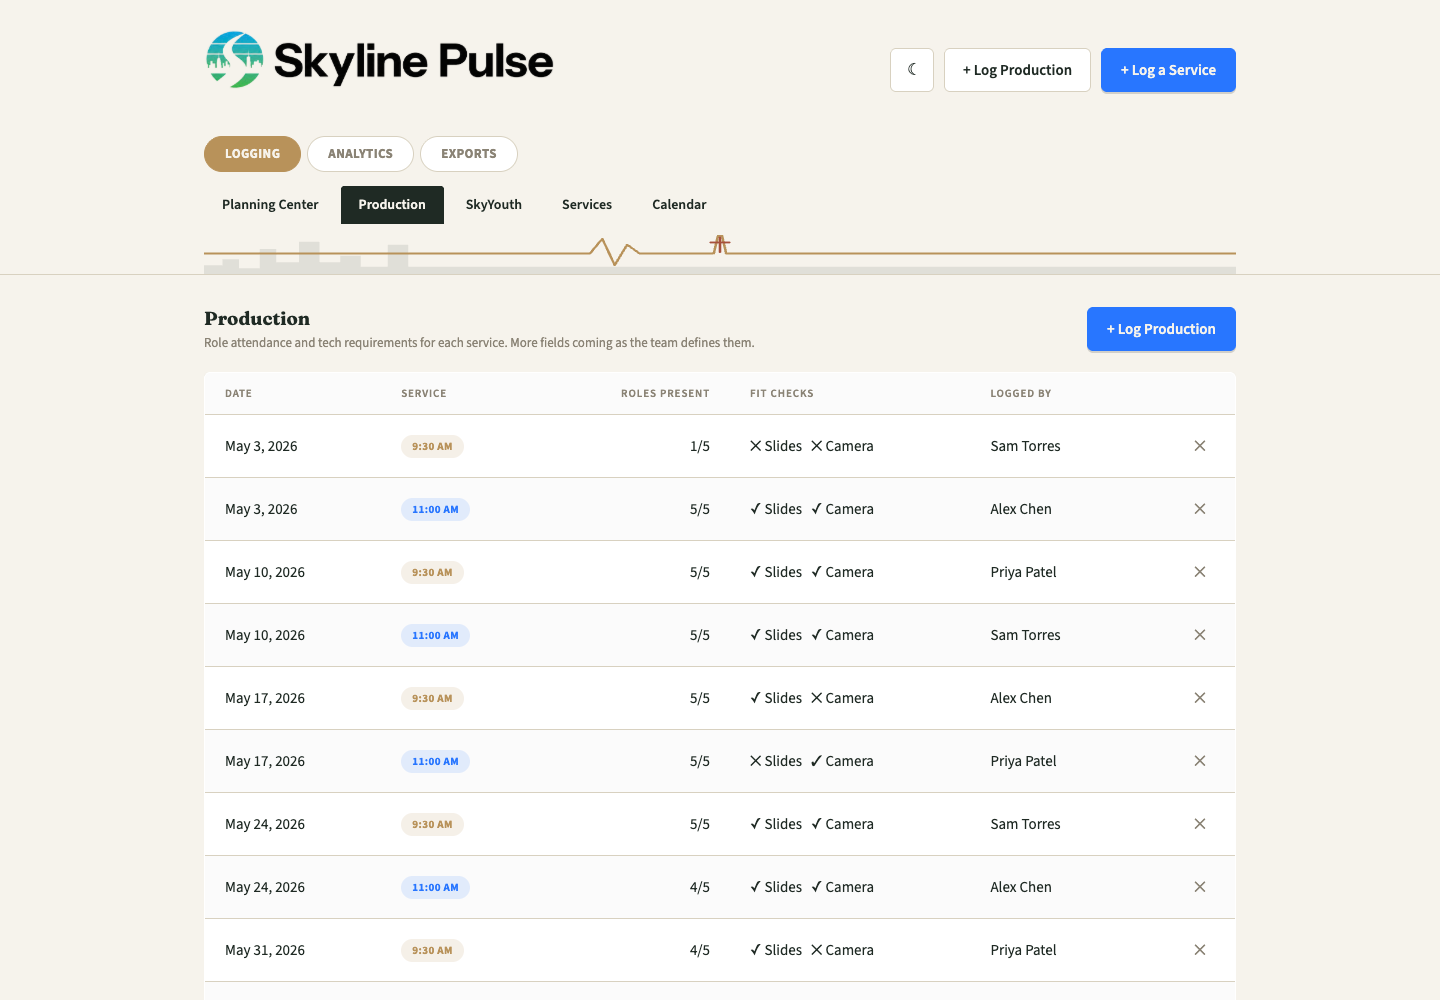The height and width of the screenshot is (1000, 1440).
Task: Remove the May 24, 2026 9:30 AM row
Action: (x=1200, y=824)
